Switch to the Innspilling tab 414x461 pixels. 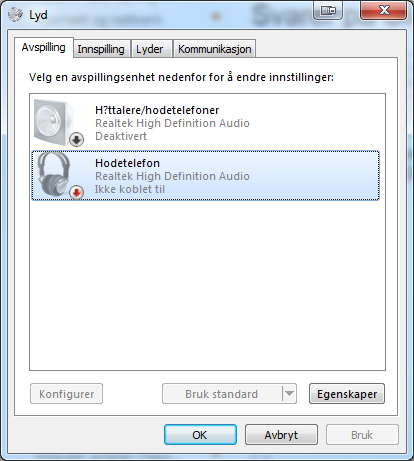[101, 49]
